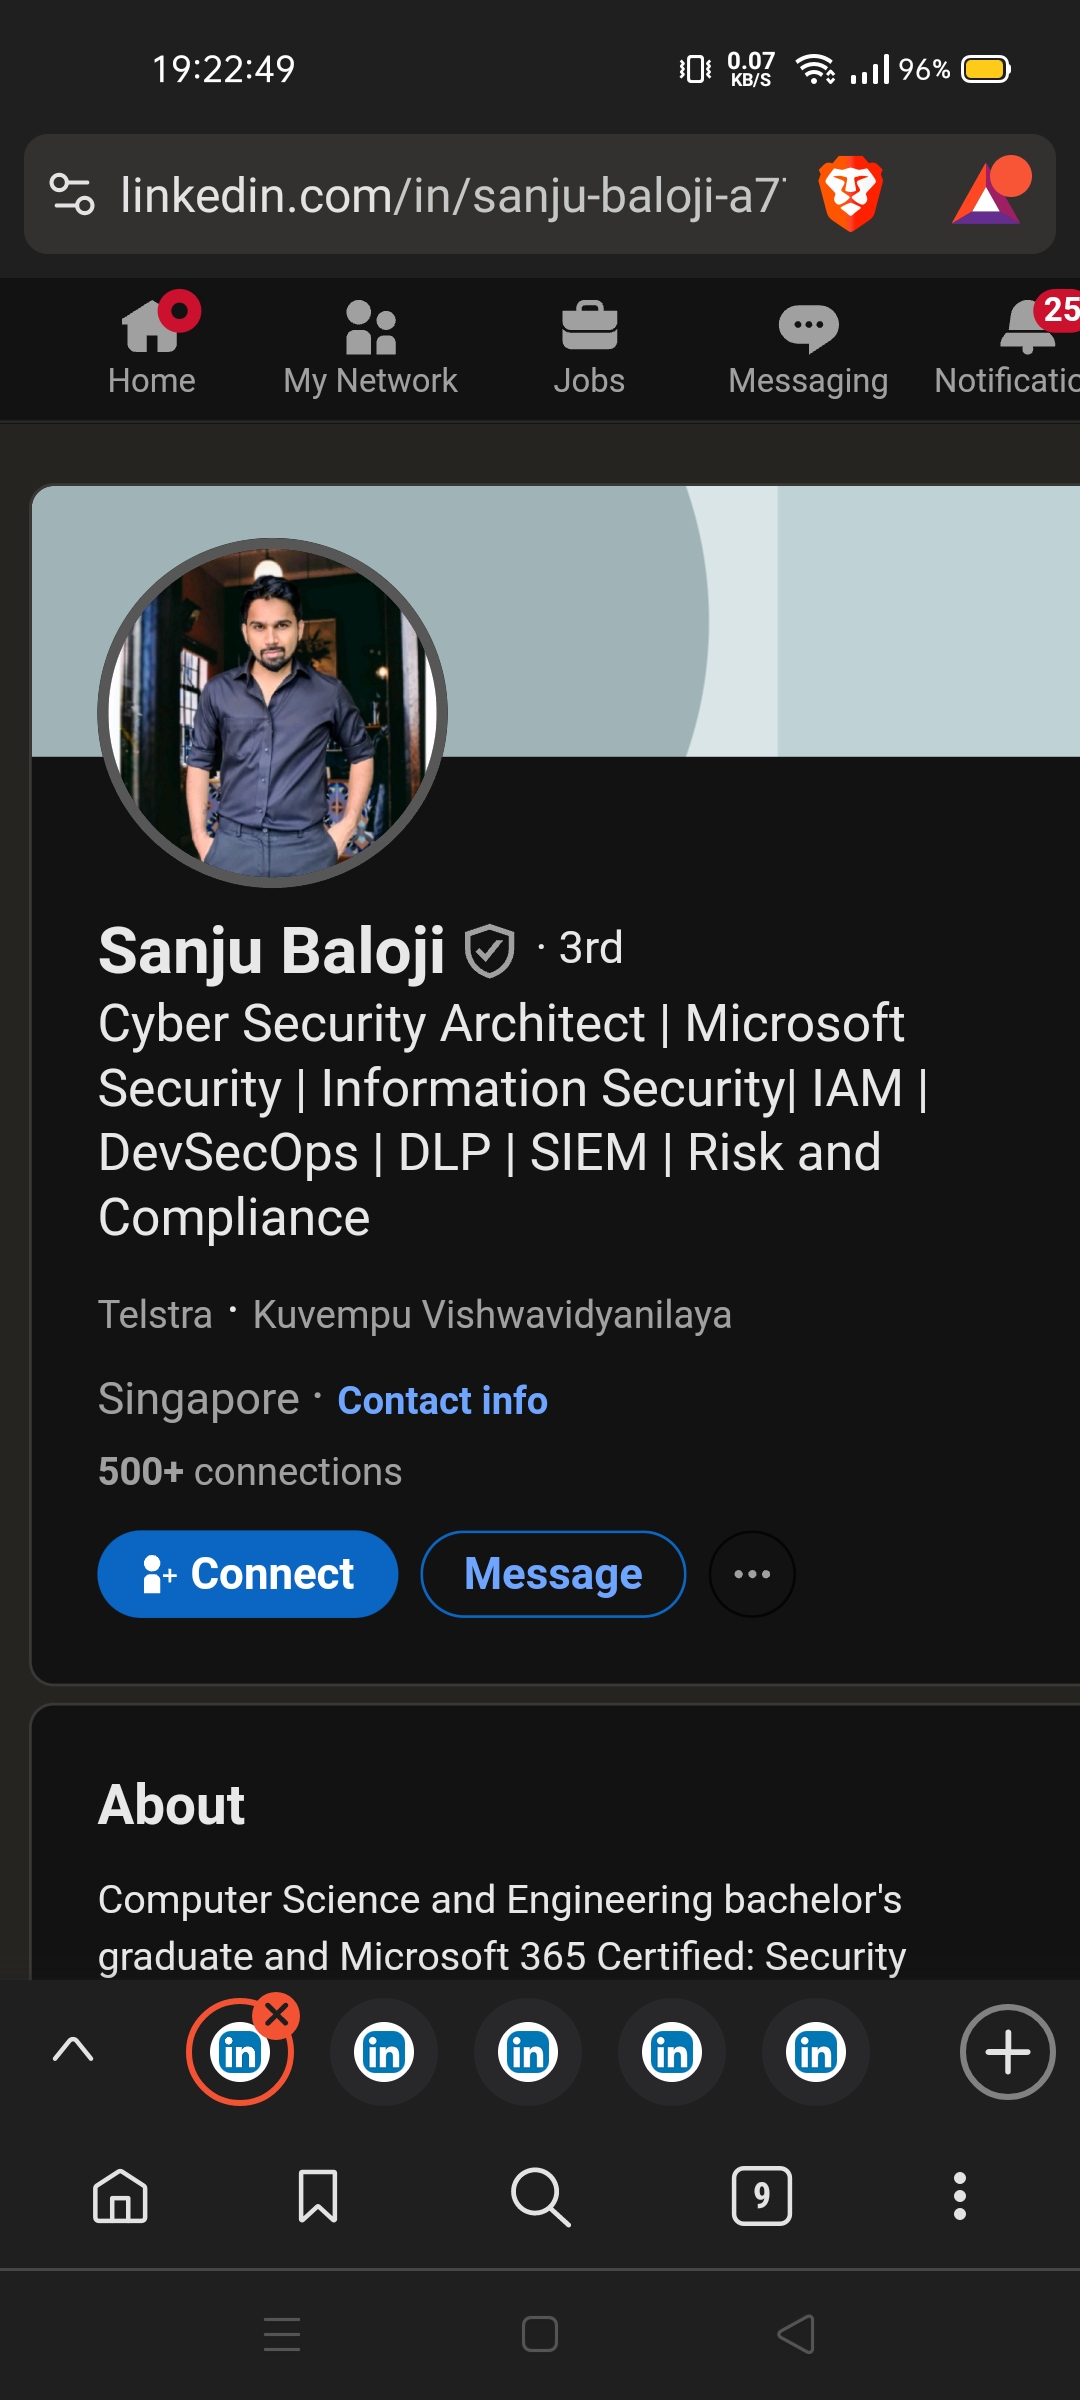Image resolution: width=1080 pixels, height=2400 pixels.
Task: Open the bookmarks icon in bottom toolbar
Action: (318, 2196)
